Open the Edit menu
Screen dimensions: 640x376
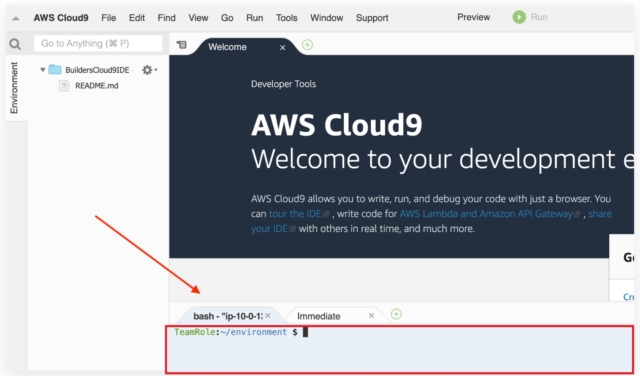pos(137,18)
